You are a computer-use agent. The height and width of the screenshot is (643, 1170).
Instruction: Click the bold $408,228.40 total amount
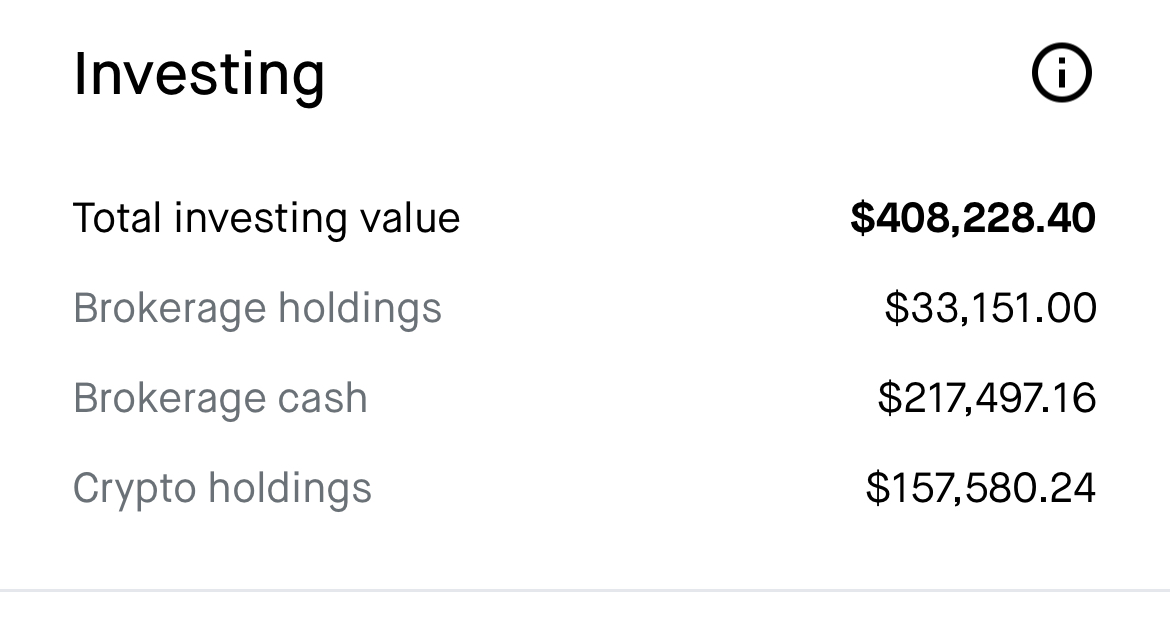tap(972, 218)
